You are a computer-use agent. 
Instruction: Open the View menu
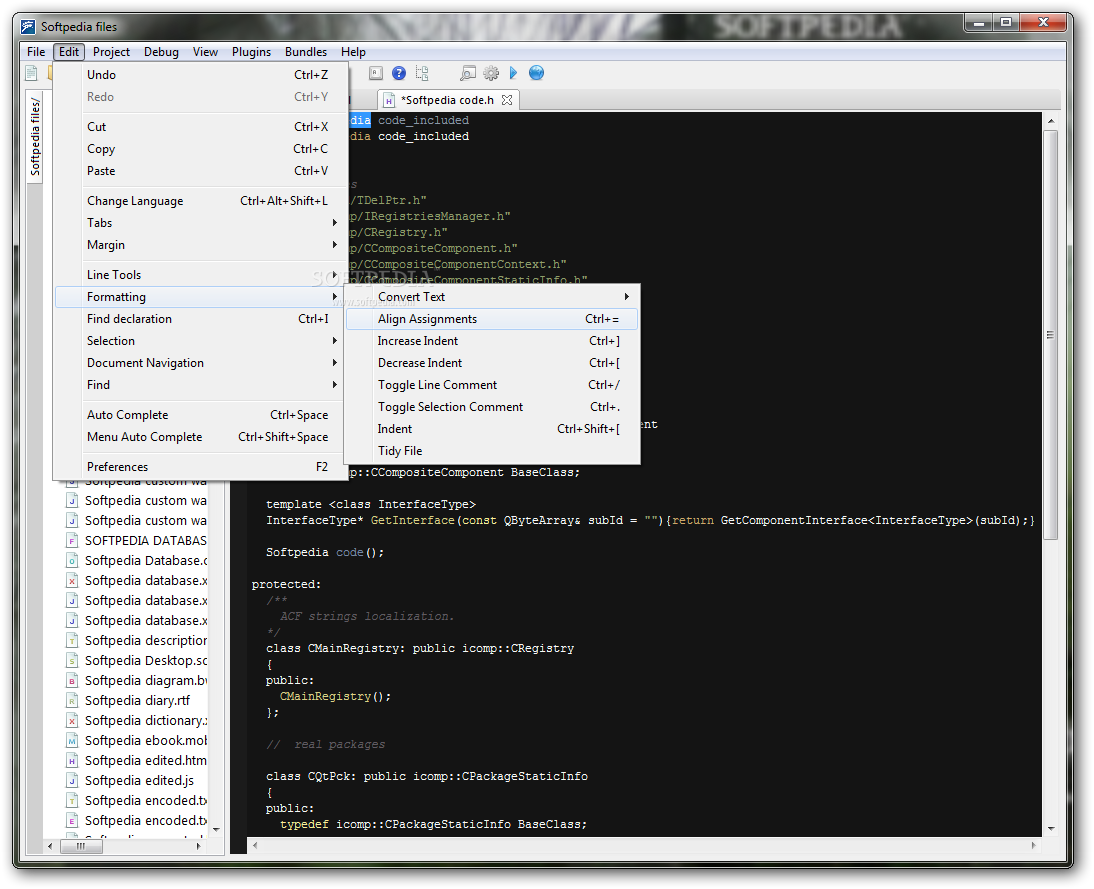coord(205,52)
